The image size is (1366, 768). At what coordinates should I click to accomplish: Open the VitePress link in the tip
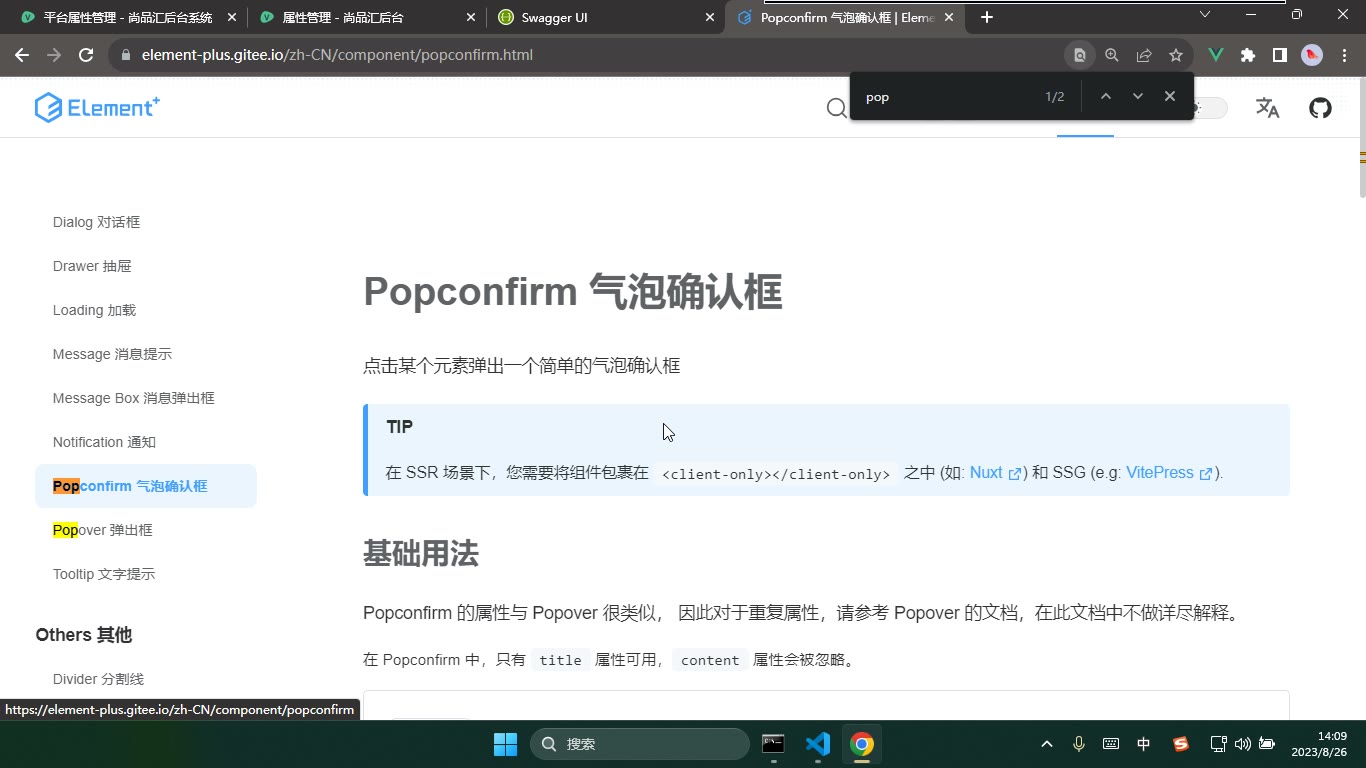pyautogui.click(x=1169, y=473)
